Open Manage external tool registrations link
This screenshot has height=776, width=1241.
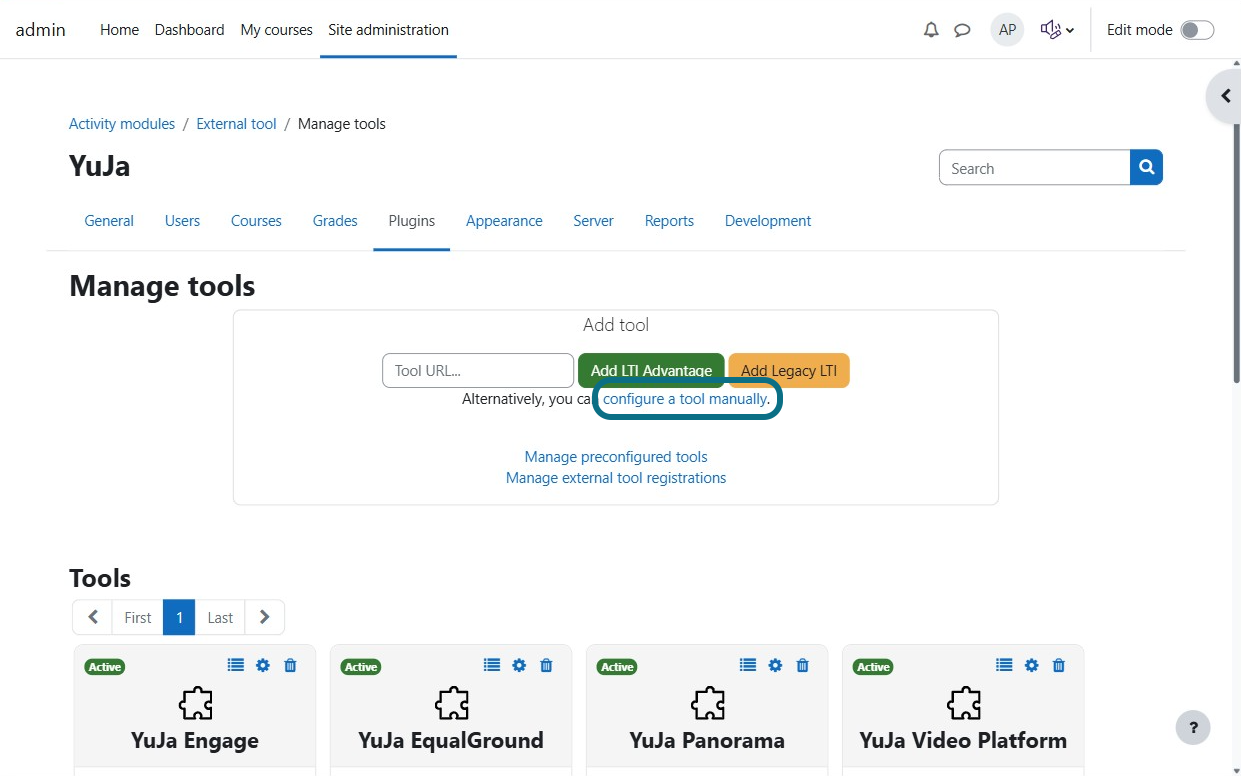pyautogui.click(x=616, y=478)
